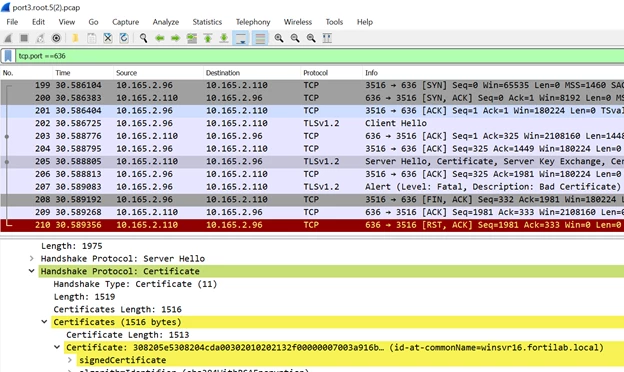Viewport: 624px width, 372px height.
Task: Reload the capture file
Action: coord(124,38)
